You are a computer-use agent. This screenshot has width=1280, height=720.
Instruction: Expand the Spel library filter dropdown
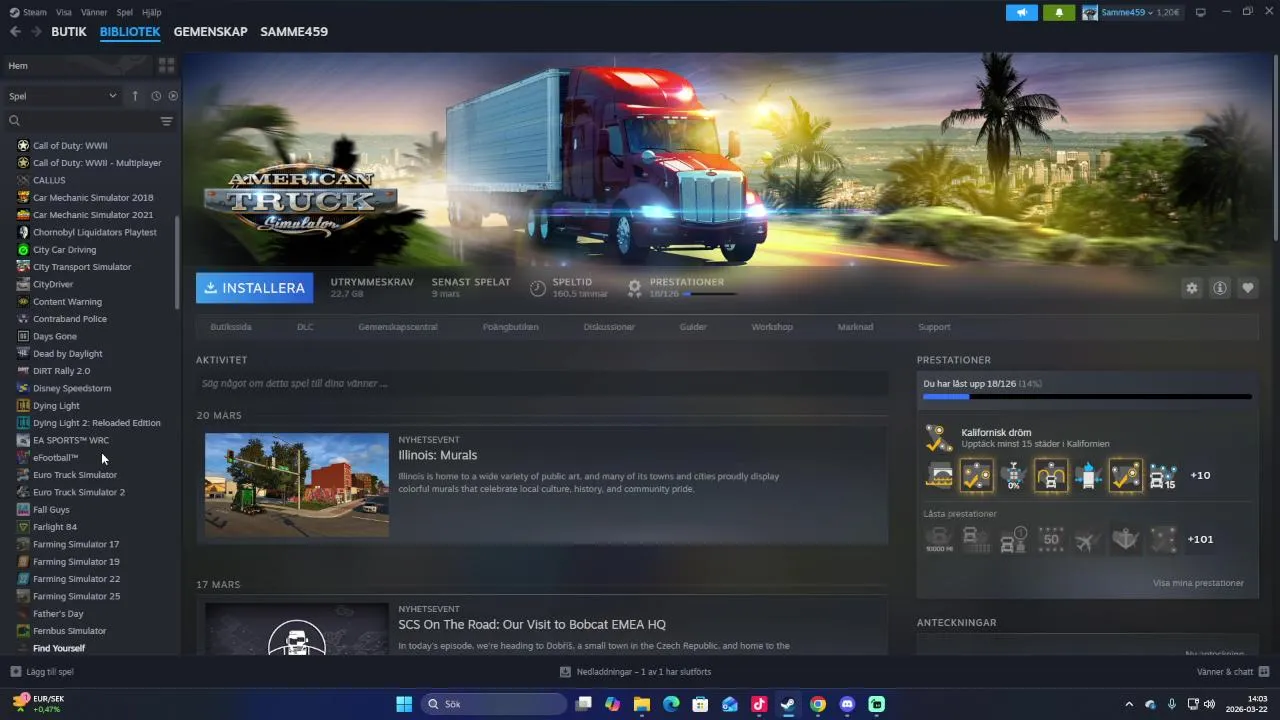pos(63,96)
